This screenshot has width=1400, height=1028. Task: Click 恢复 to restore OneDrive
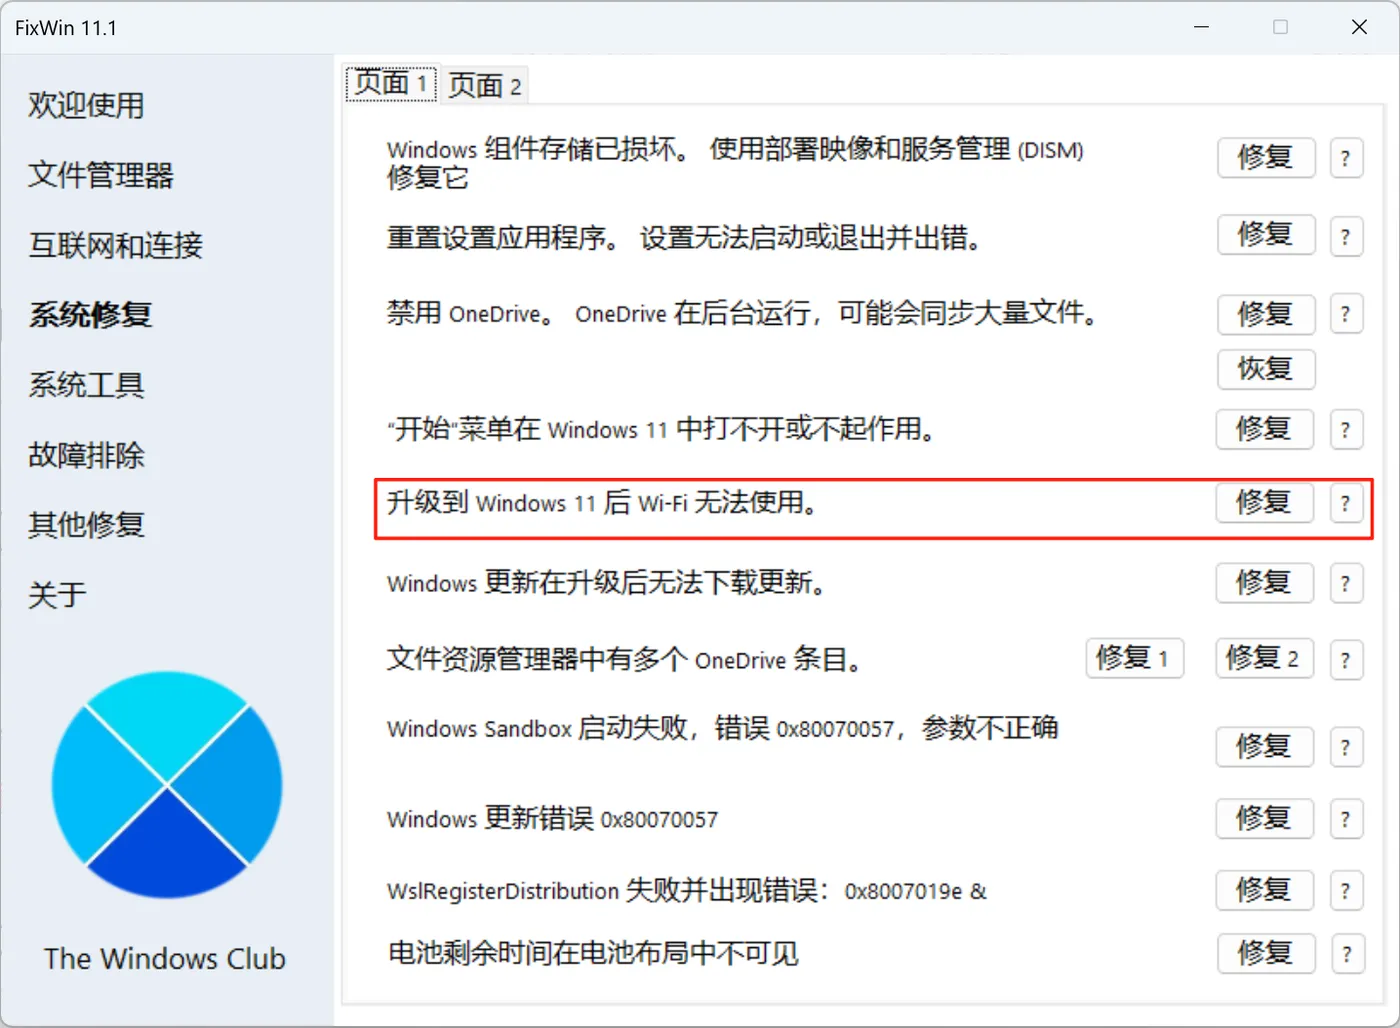click(x=1266, y=369)
